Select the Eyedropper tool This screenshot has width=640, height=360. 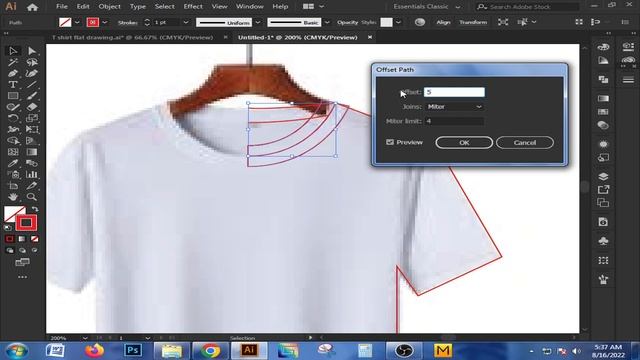13,163
